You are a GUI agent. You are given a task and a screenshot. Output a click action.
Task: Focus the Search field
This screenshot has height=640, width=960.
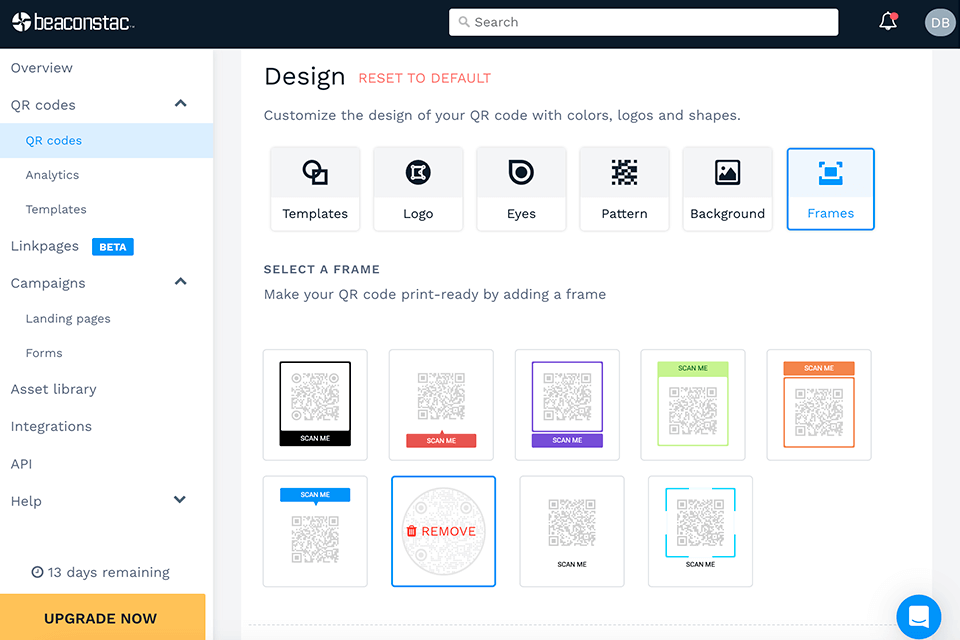click(x=643, y=22)
